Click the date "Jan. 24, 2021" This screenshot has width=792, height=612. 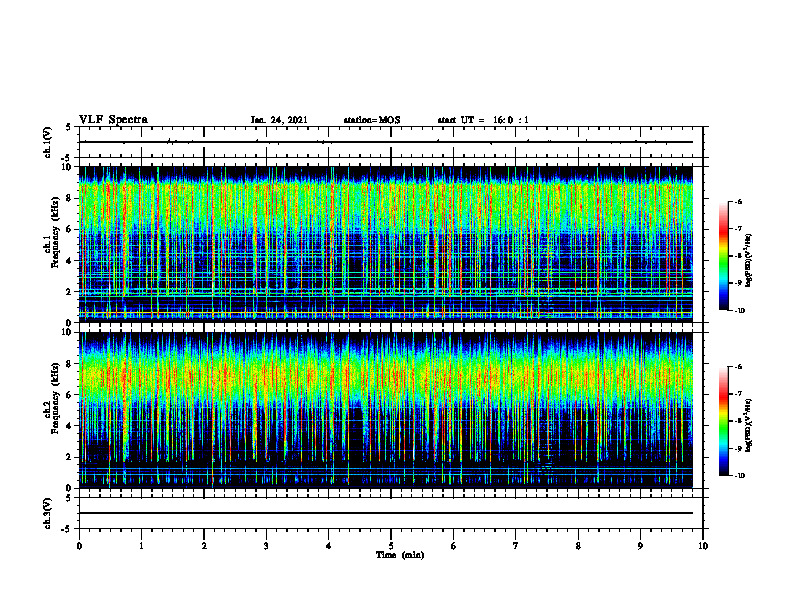click(279, 120)
